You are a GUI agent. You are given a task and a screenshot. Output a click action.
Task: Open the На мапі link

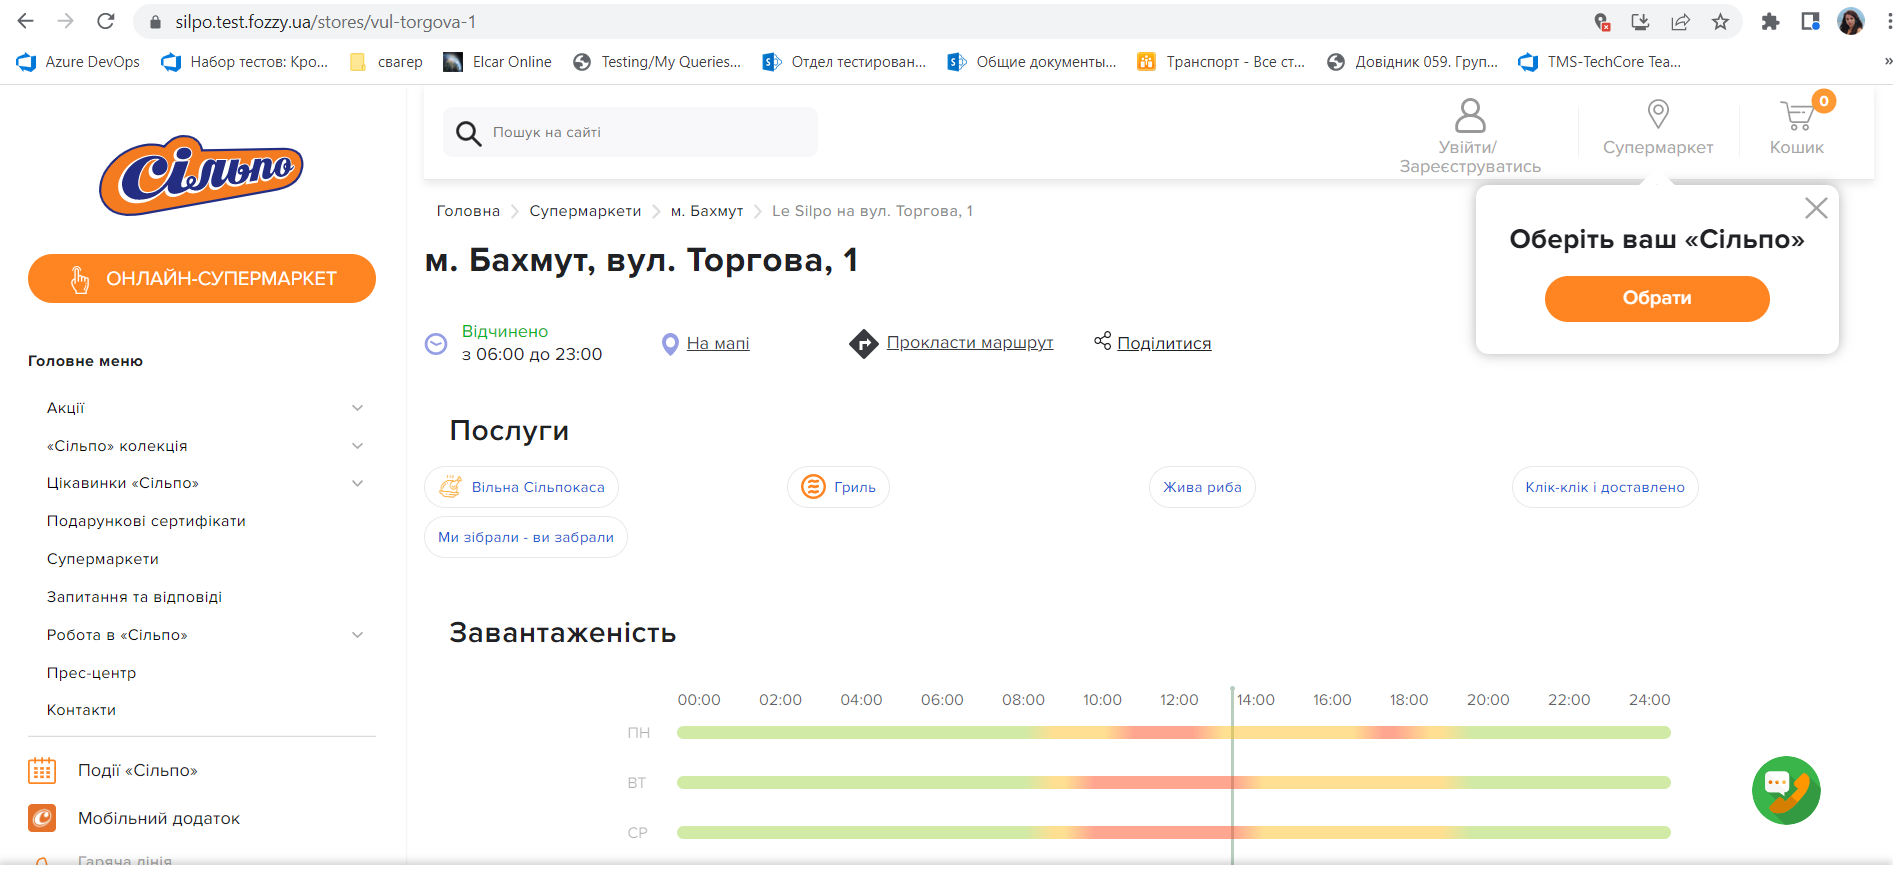click(718, 344)
